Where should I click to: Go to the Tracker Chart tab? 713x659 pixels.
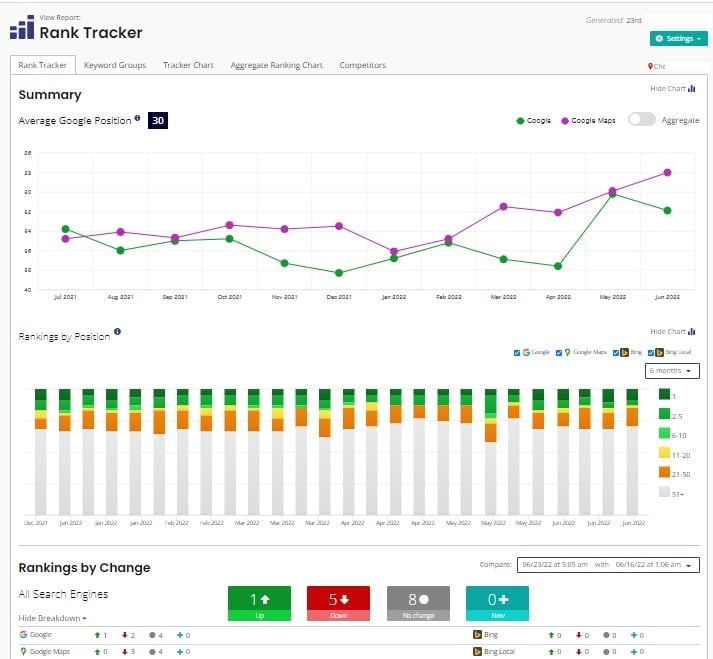188,65
